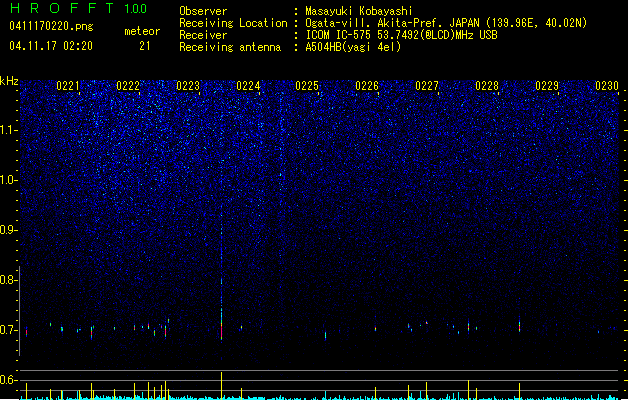Select the observer name Masayuki Kobayashi
Viewport: 629px width, 400px height.
(359, 11)
